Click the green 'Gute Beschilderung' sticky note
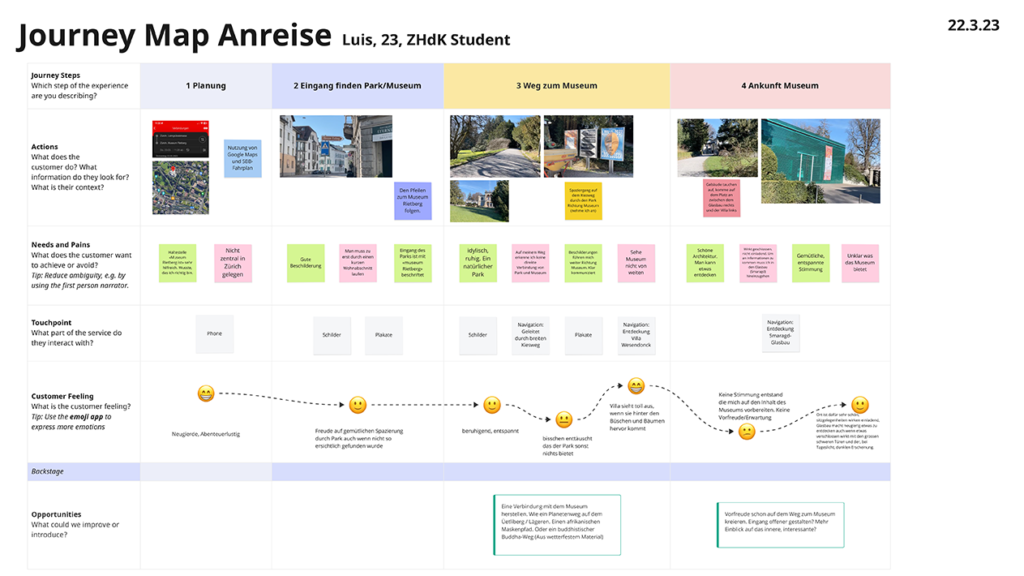1024x576 pixels. coord(306,263)
